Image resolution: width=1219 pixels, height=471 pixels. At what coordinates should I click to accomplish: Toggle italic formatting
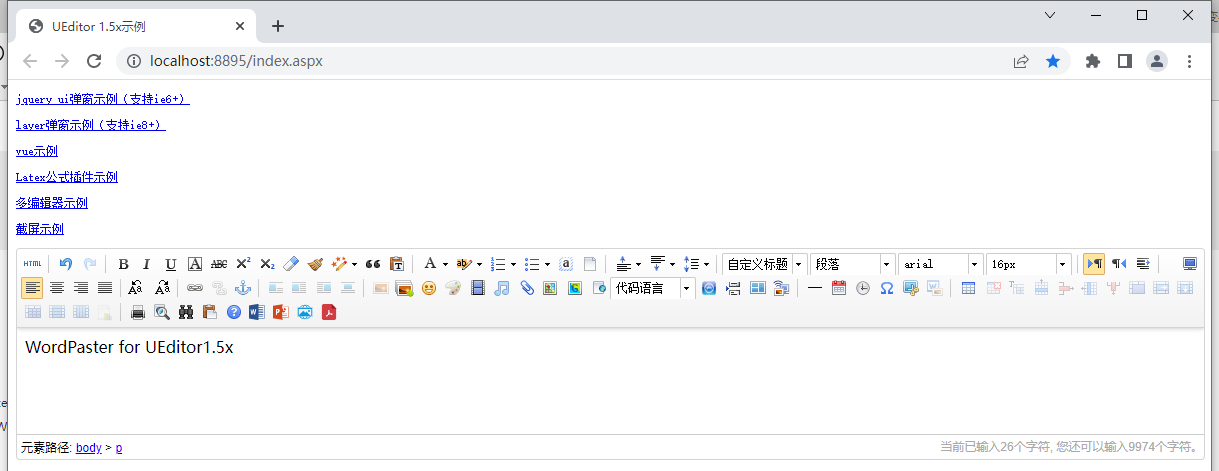147,264
